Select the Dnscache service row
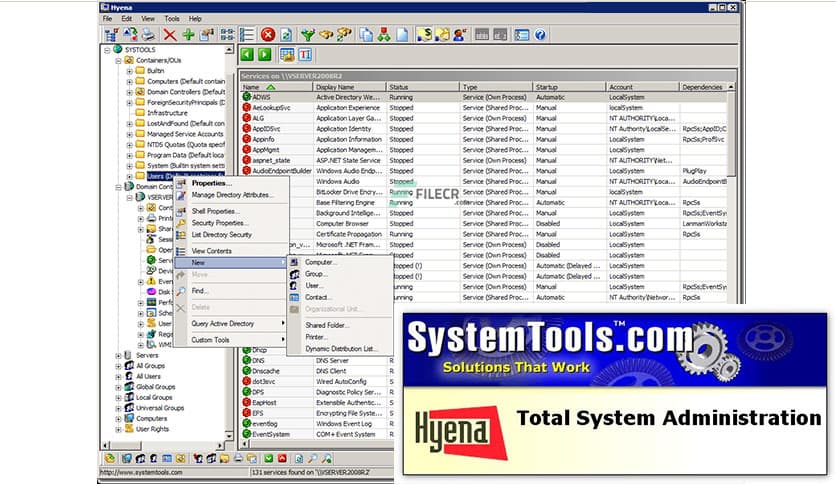The image size is (836, 484). pyautogui.click(x=318, y=371)
